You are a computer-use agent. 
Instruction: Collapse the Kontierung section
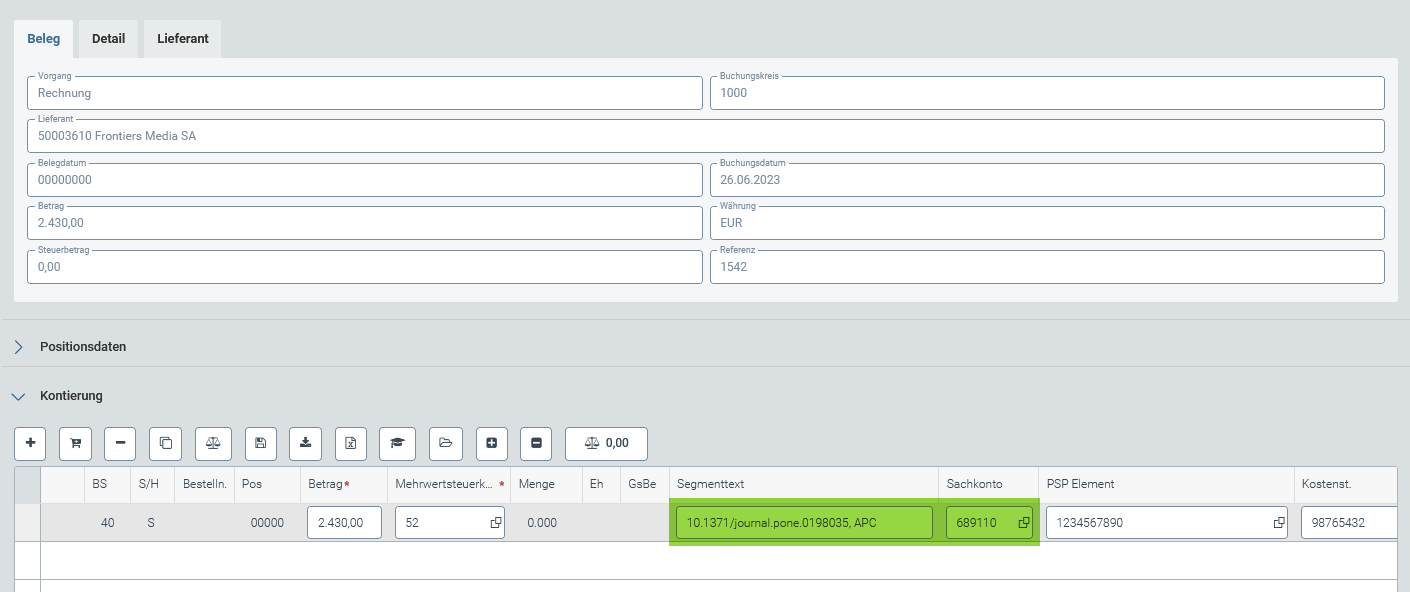tap(18, 396)
